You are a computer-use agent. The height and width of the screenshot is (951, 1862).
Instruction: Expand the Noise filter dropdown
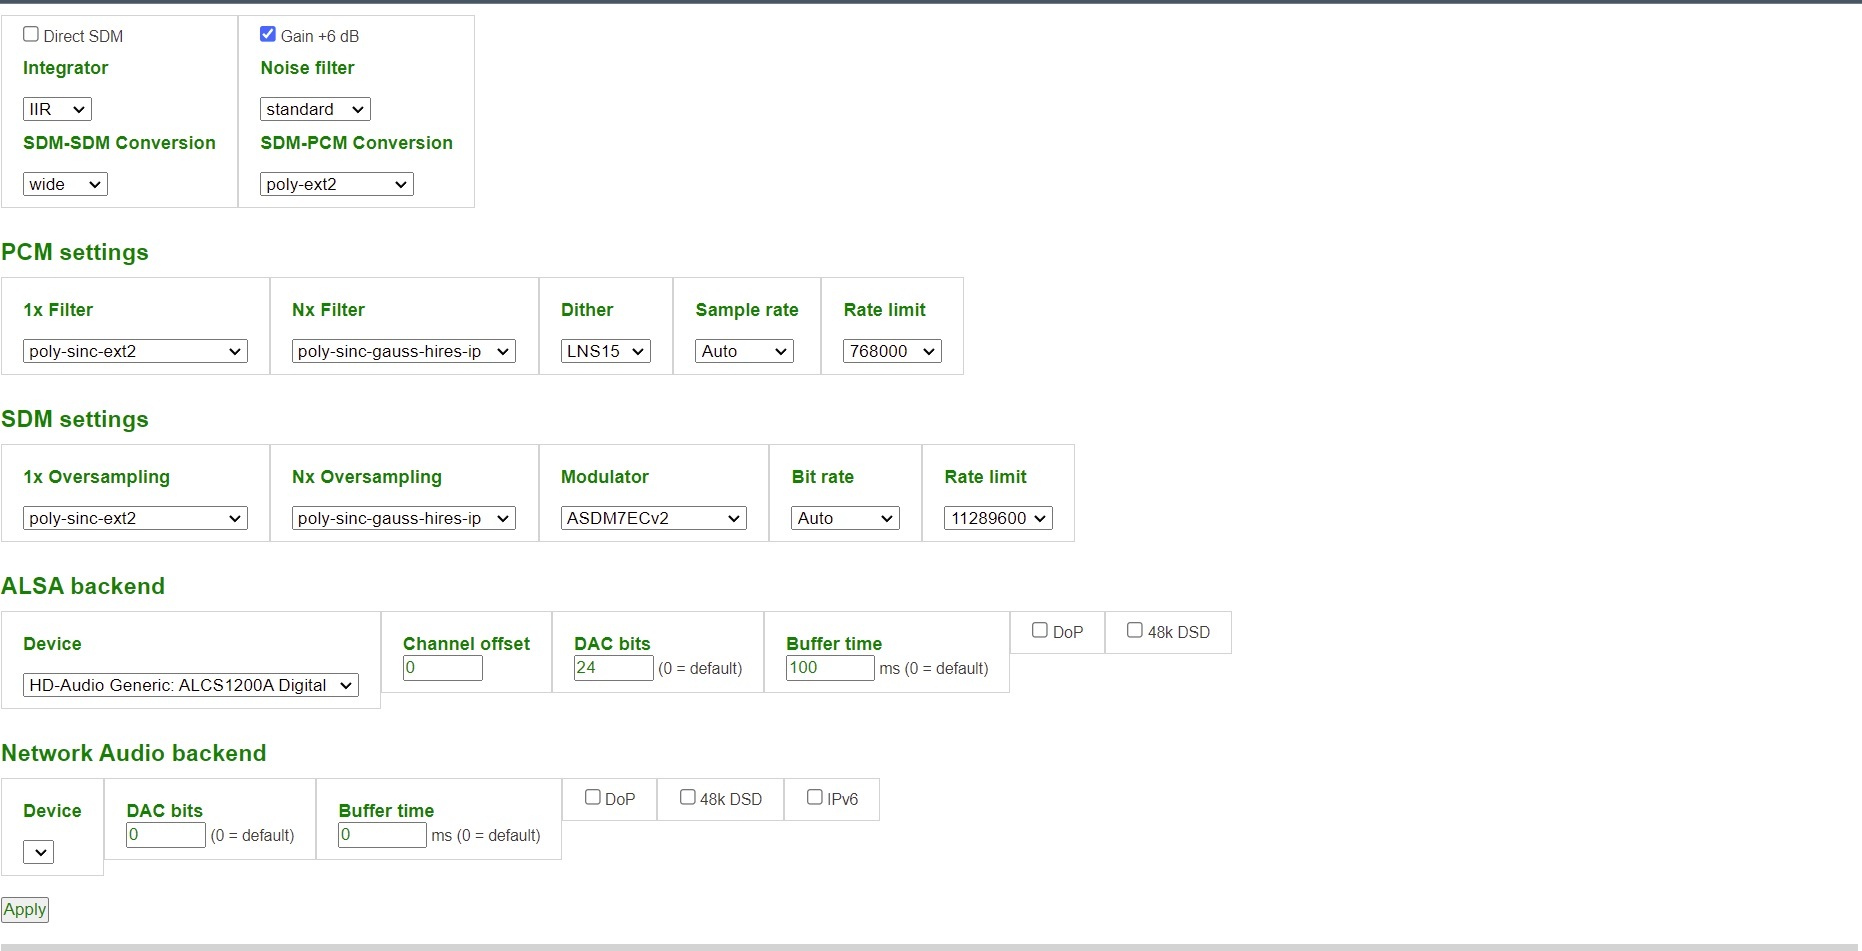[x=315, y=109]
